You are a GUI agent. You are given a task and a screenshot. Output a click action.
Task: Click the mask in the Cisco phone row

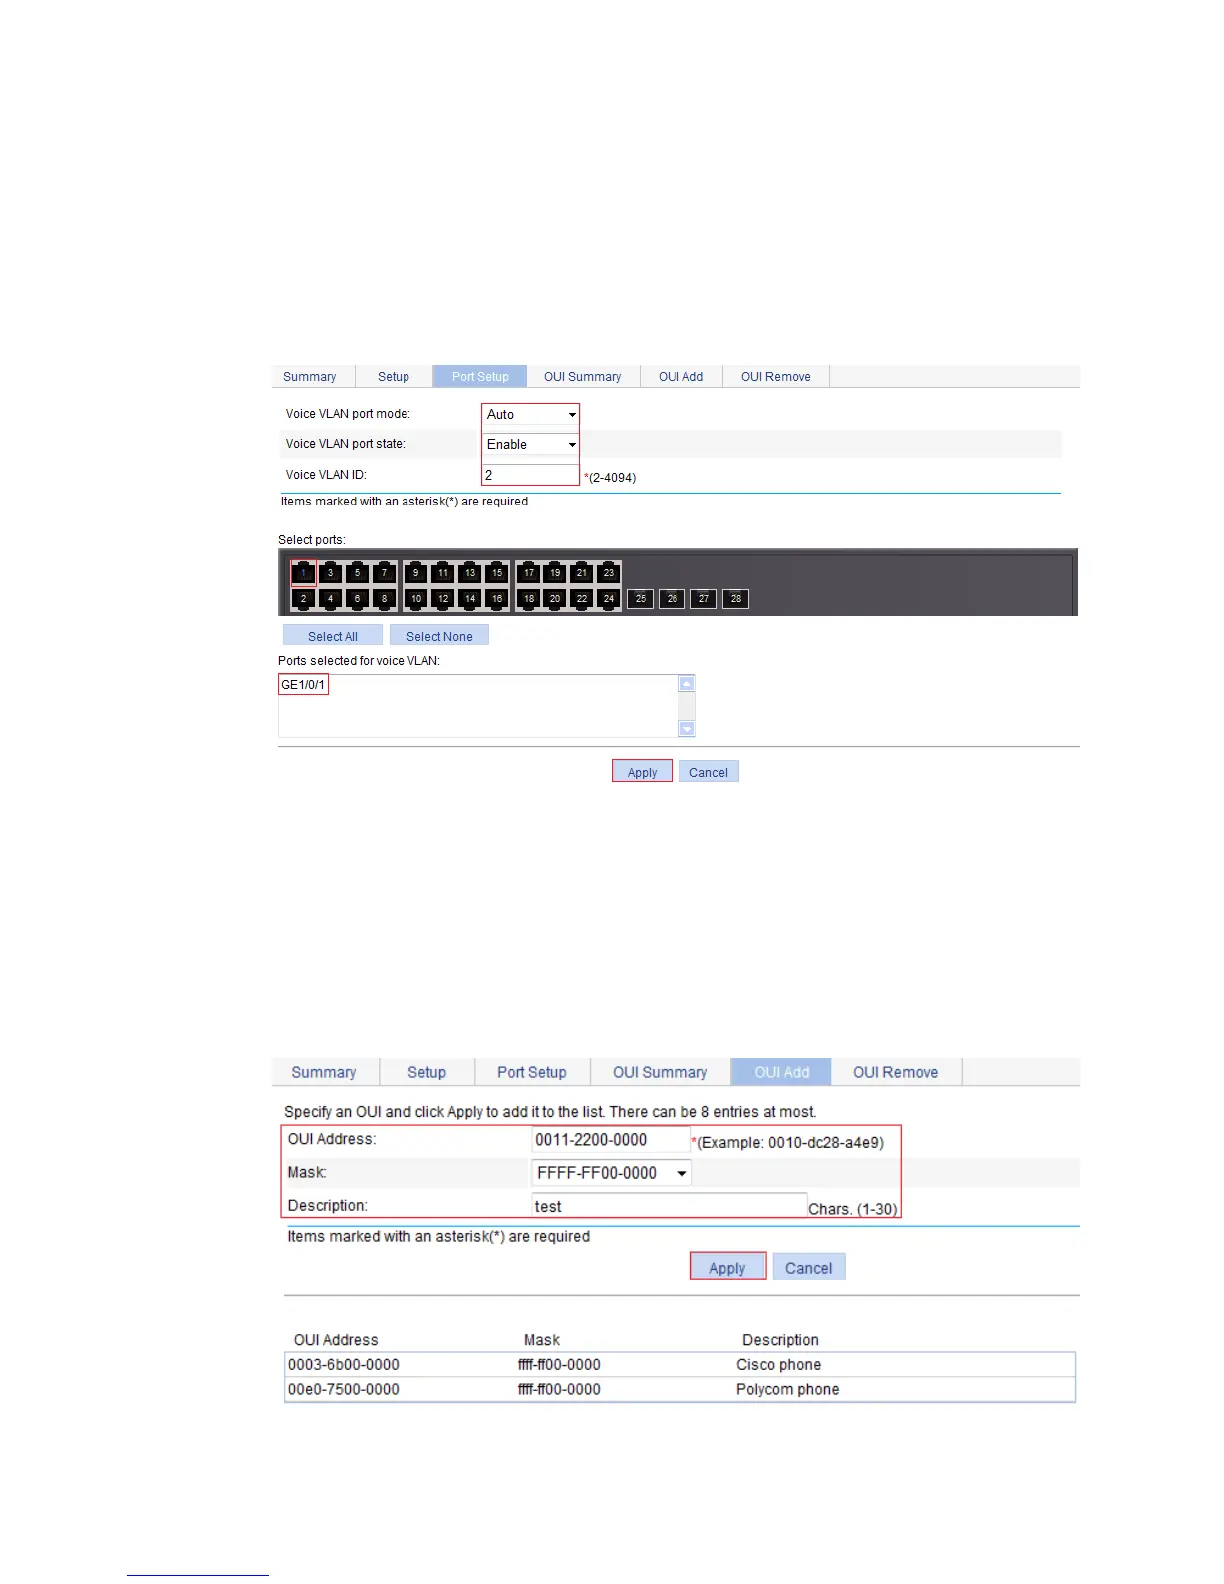point(559,1365)
